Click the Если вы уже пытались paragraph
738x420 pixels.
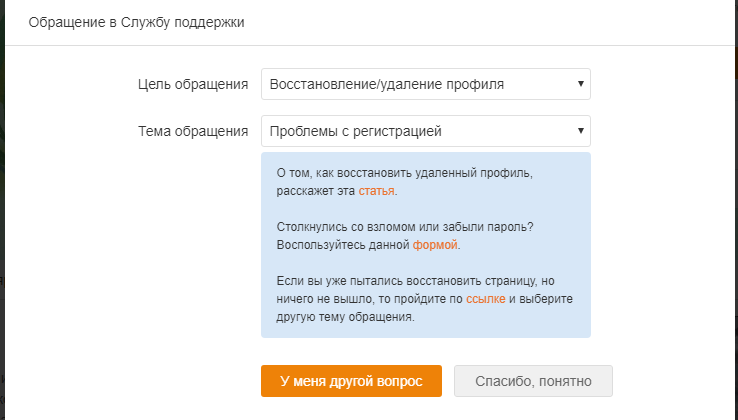click(425, 299)
